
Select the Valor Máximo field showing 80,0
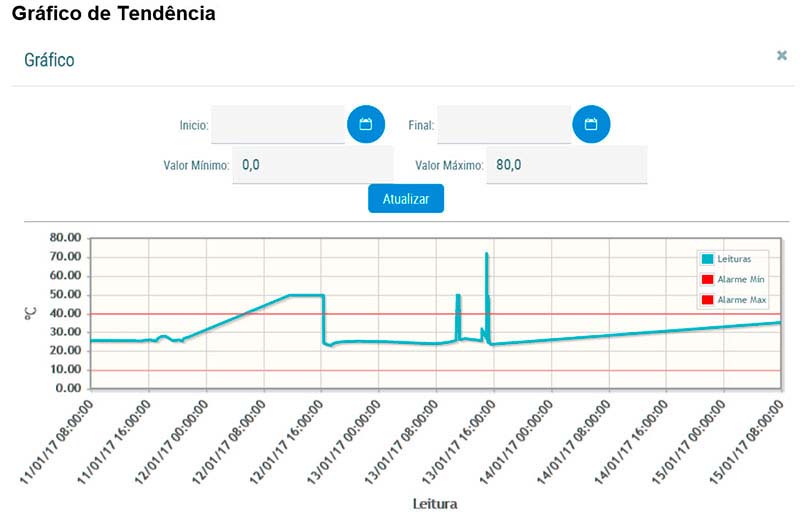[x=566, y=165]
